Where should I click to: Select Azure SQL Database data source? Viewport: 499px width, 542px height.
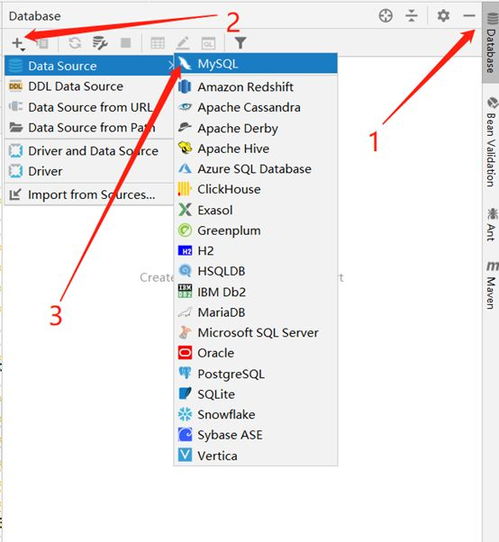coord(256,169)
